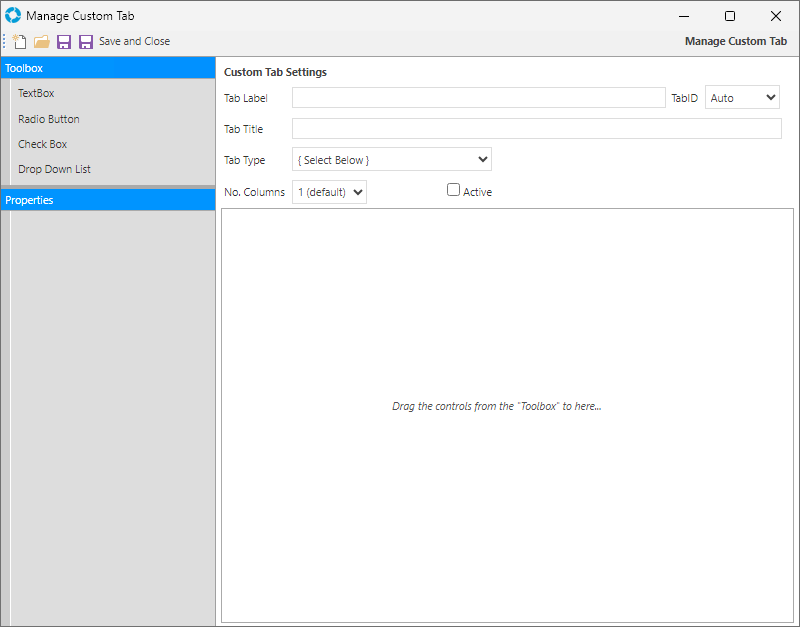The height and width of the screenshot is (627, 800).
Task: Open the No. Columns dropdown
Action: point(329,192)
